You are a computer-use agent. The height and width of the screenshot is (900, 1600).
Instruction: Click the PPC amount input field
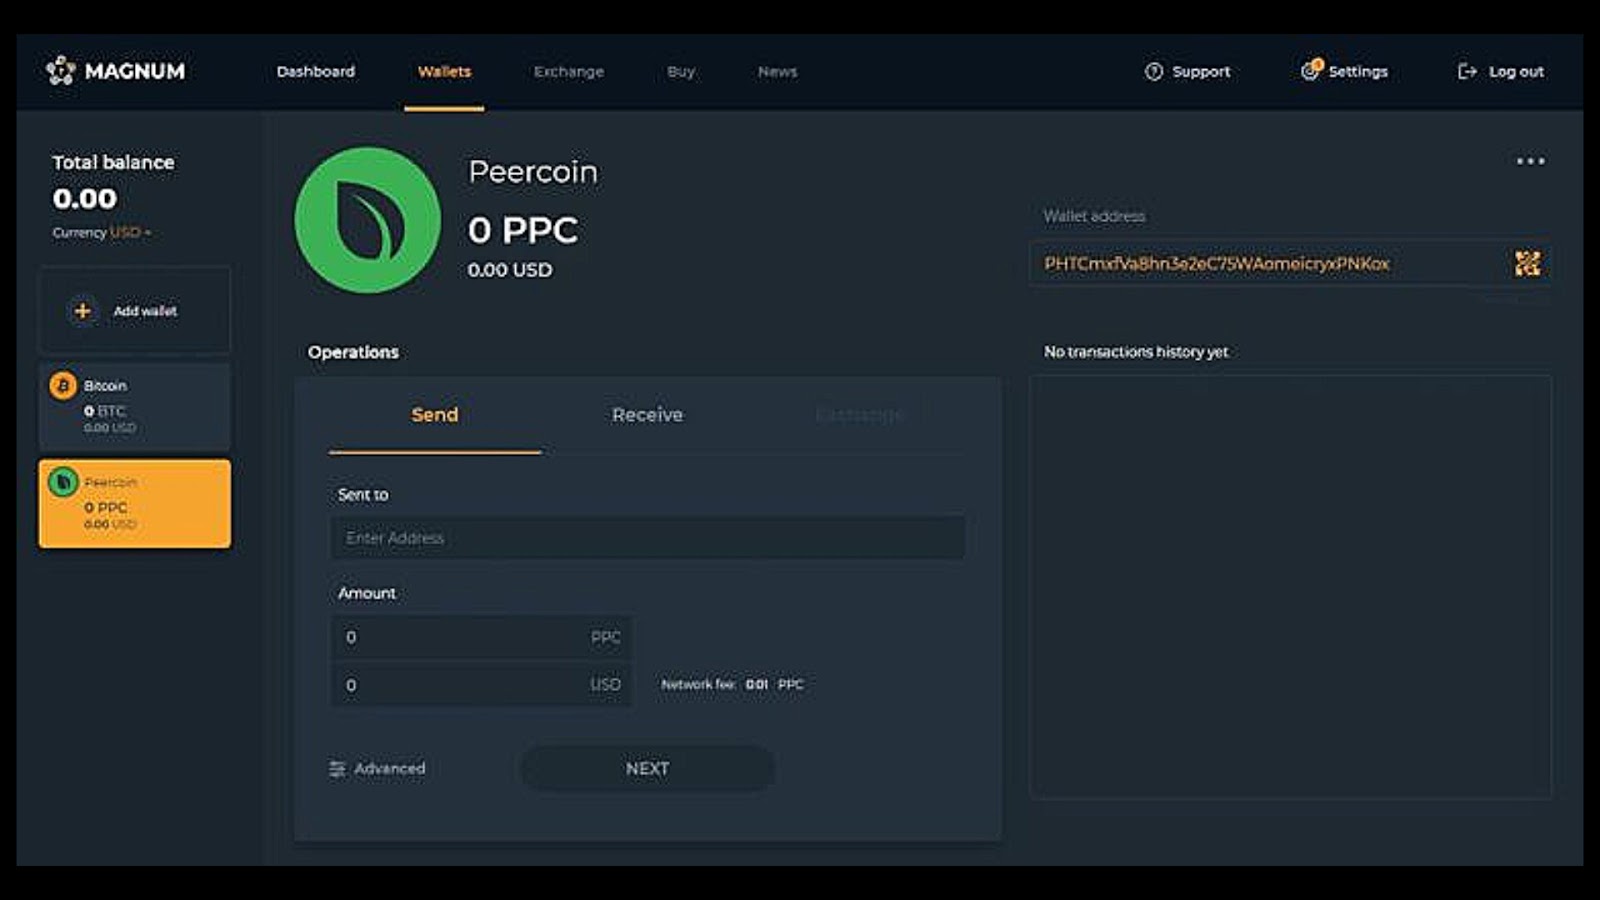point(481,637)
